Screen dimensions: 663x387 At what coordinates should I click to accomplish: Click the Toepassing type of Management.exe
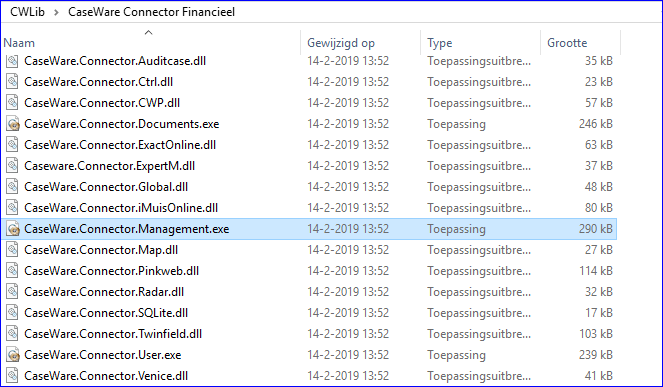(456, 229)
